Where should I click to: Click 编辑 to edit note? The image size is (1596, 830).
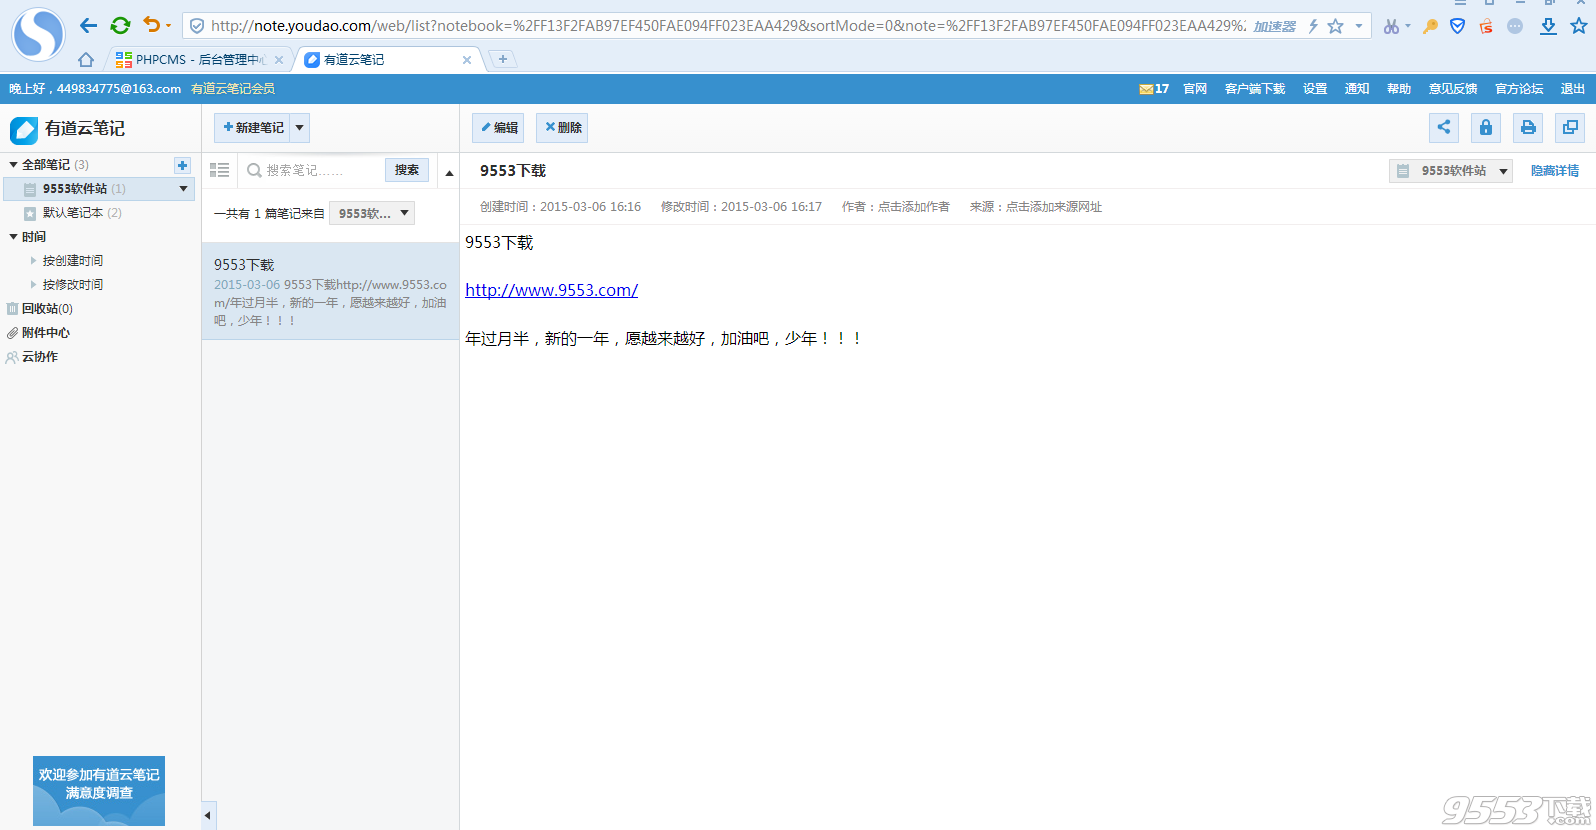499,128
